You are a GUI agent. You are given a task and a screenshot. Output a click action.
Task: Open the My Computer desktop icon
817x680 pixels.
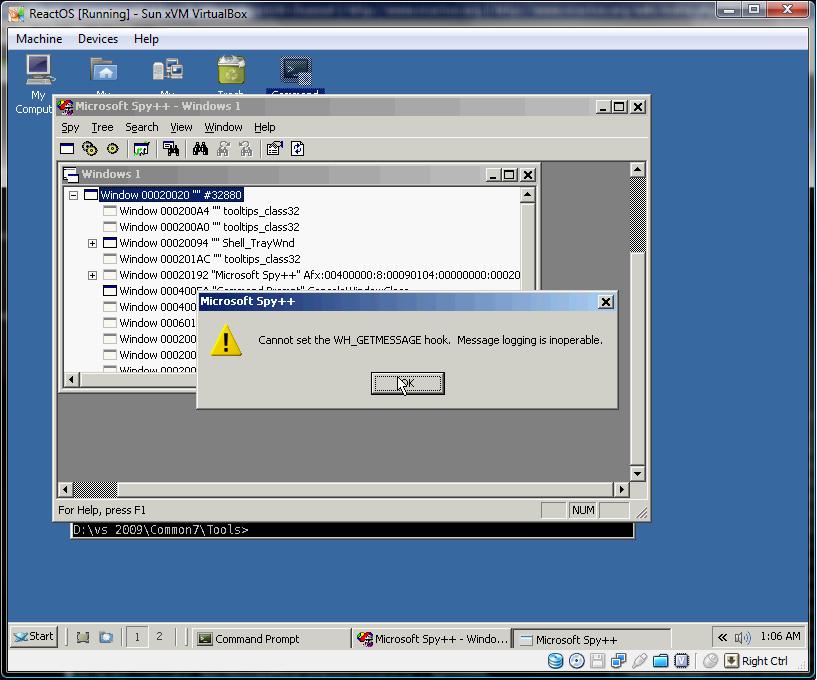pyautogui.click(x=38, y=84)
